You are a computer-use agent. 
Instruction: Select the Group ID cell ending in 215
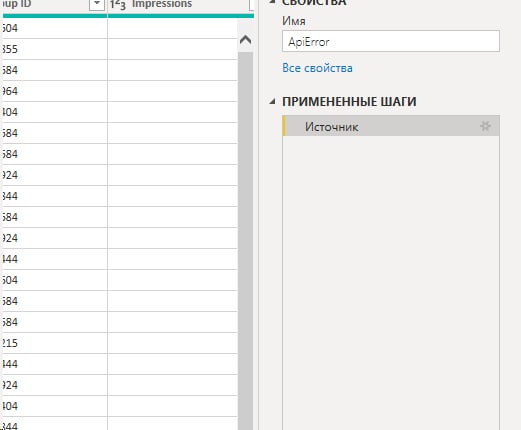(54, 343)
